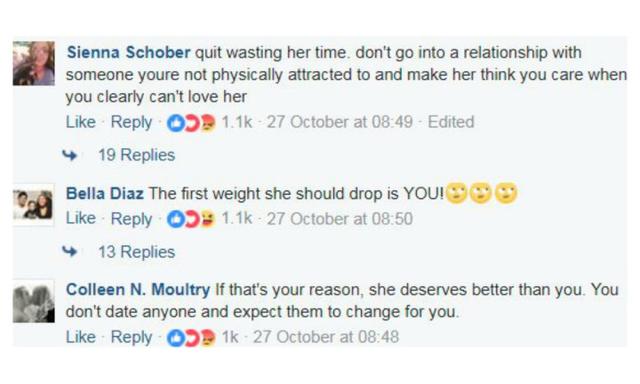Reply to Bella Diaz's comment
The height and width of the screenshot is (384, 640).
[x=131, y=219]
